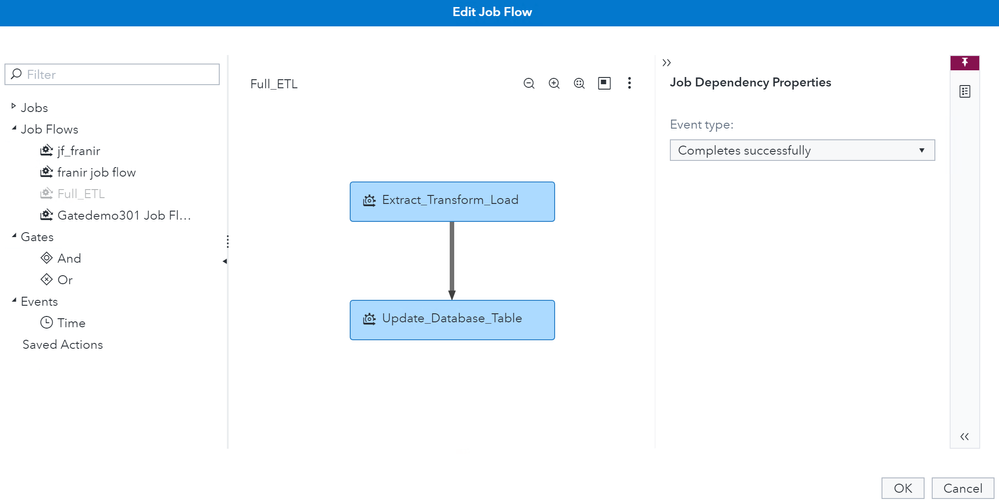
Task: Click the Filter input field
Action: coord(120,74)
